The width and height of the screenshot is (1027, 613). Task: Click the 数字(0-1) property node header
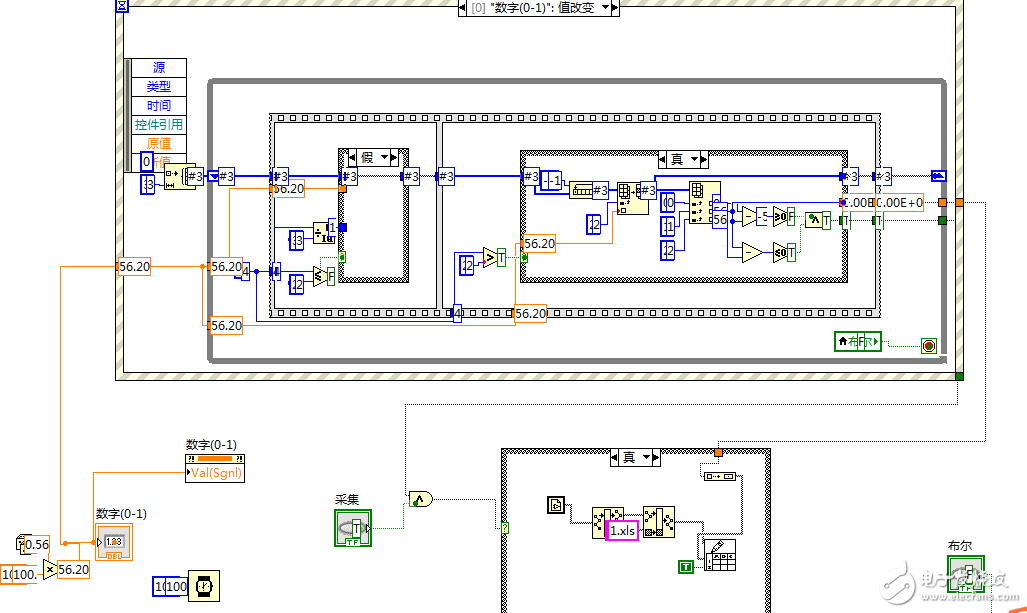215,458
